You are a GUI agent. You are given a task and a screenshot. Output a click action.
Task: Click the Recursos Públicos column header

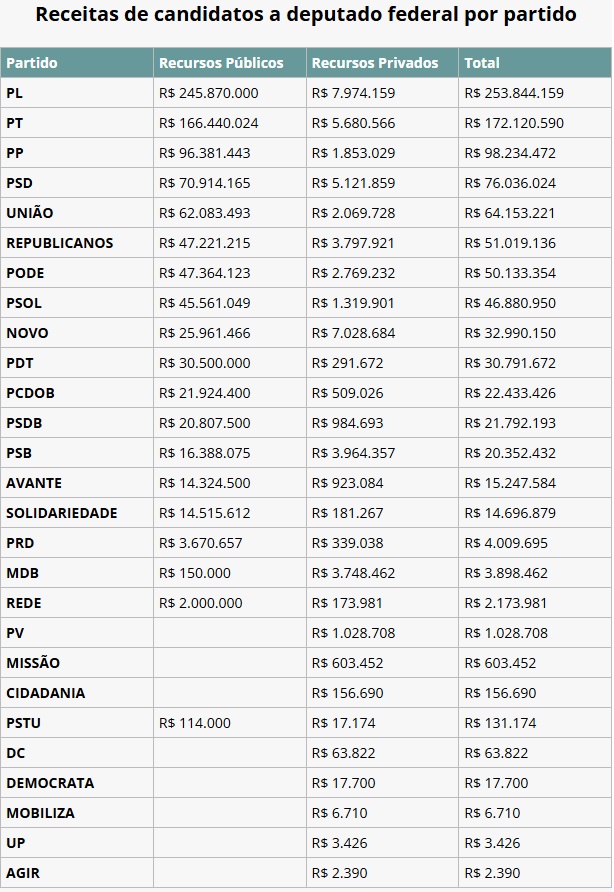(x=230, y=63)
